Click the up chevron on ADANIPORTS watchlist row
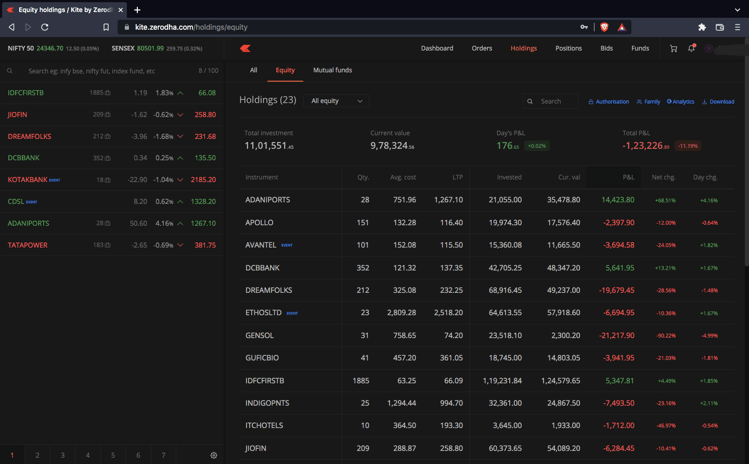Image resolution: width=749 pixels, height=464 pixels. (180, 223)
